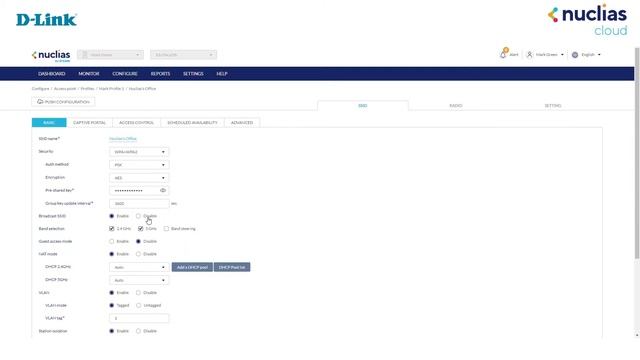640x360 pixels.
Task: Switch to the Setting top tab
Action: point(553,106)
